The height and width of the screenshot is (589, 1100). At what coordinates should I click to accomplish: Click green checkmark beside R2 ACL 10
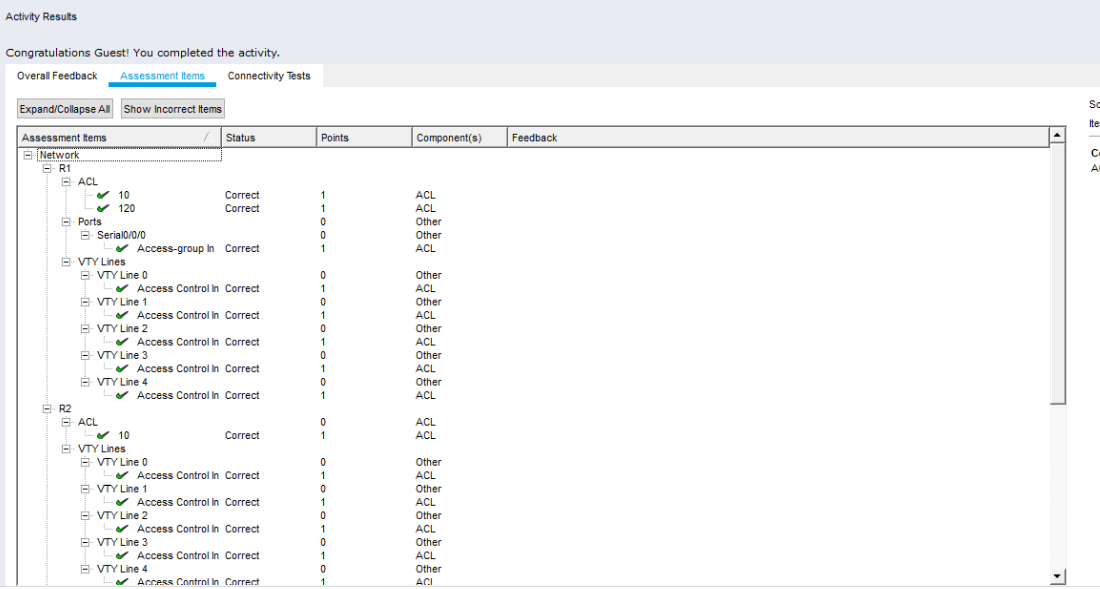[x=103, y=436]
